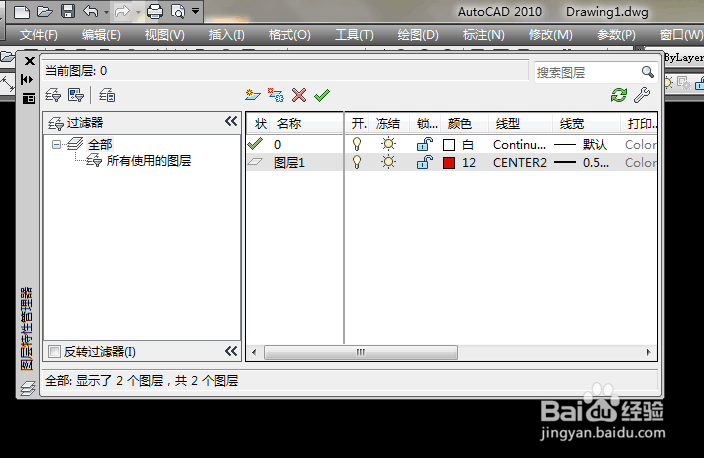Open the 文件(F) menu
The image size is (704, 458).
(x=39, y=35)
